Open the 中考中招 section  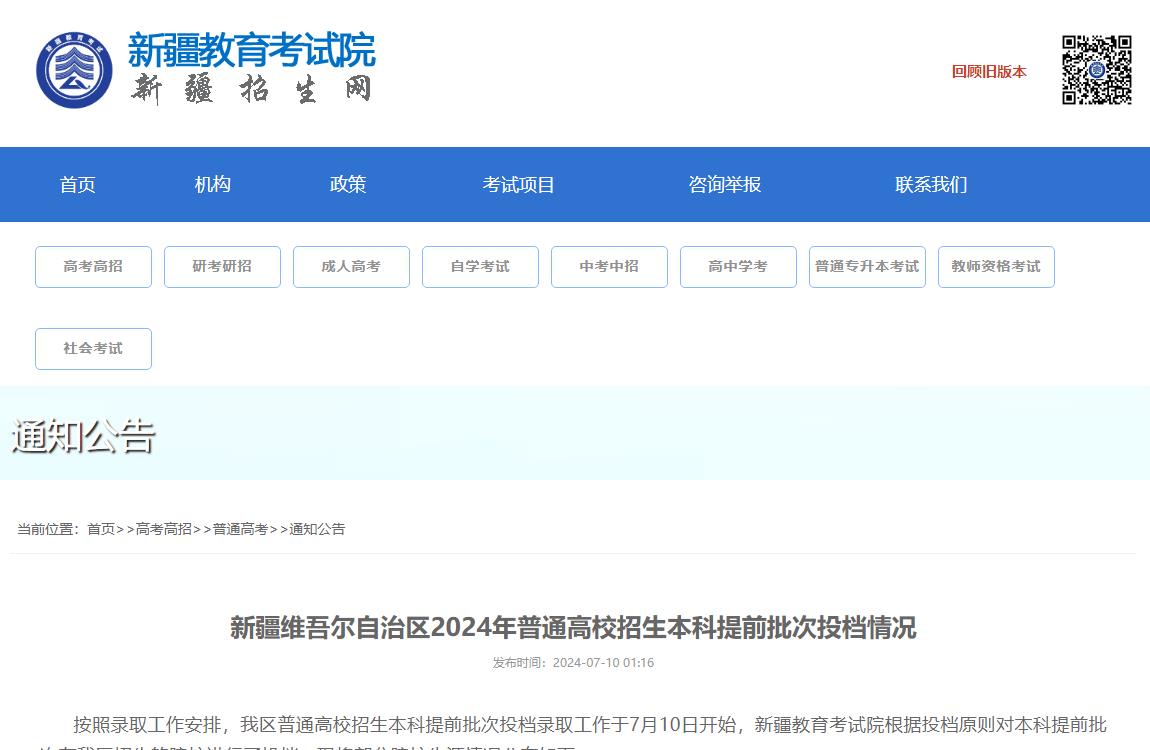coord(609,266)
